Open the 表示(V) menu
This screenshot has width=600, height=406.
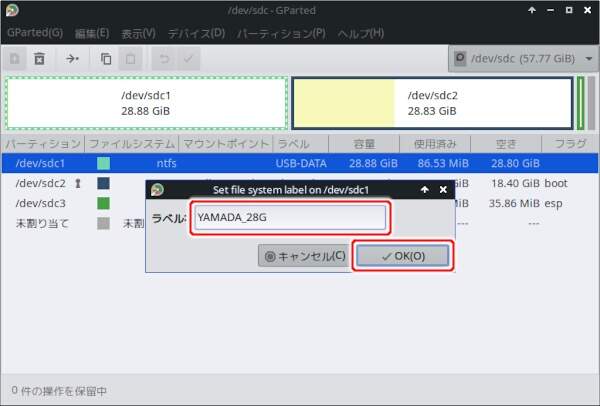(138, 33)
